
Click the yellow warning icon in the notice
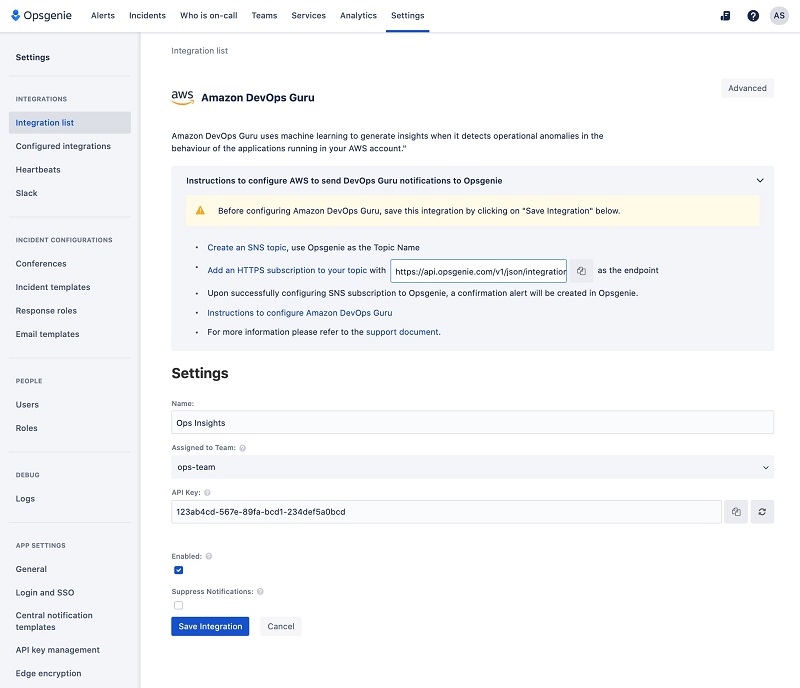200,211
